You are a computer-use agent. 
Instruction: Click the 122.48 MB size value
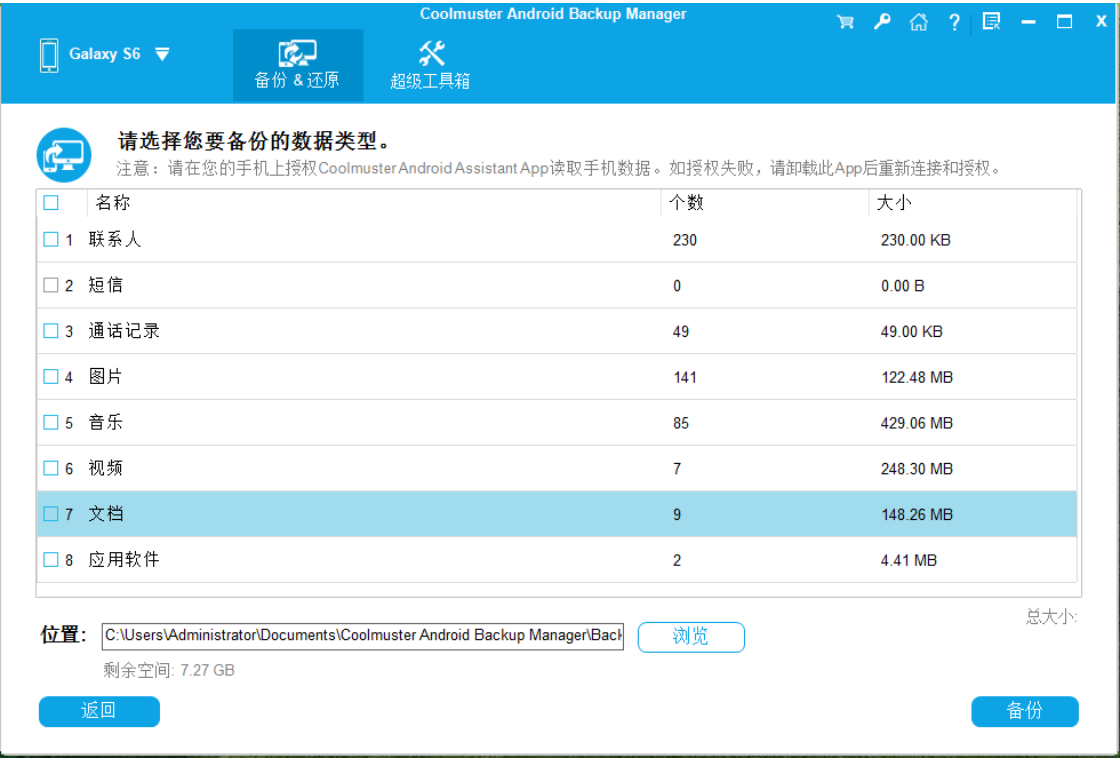[917, 377]
